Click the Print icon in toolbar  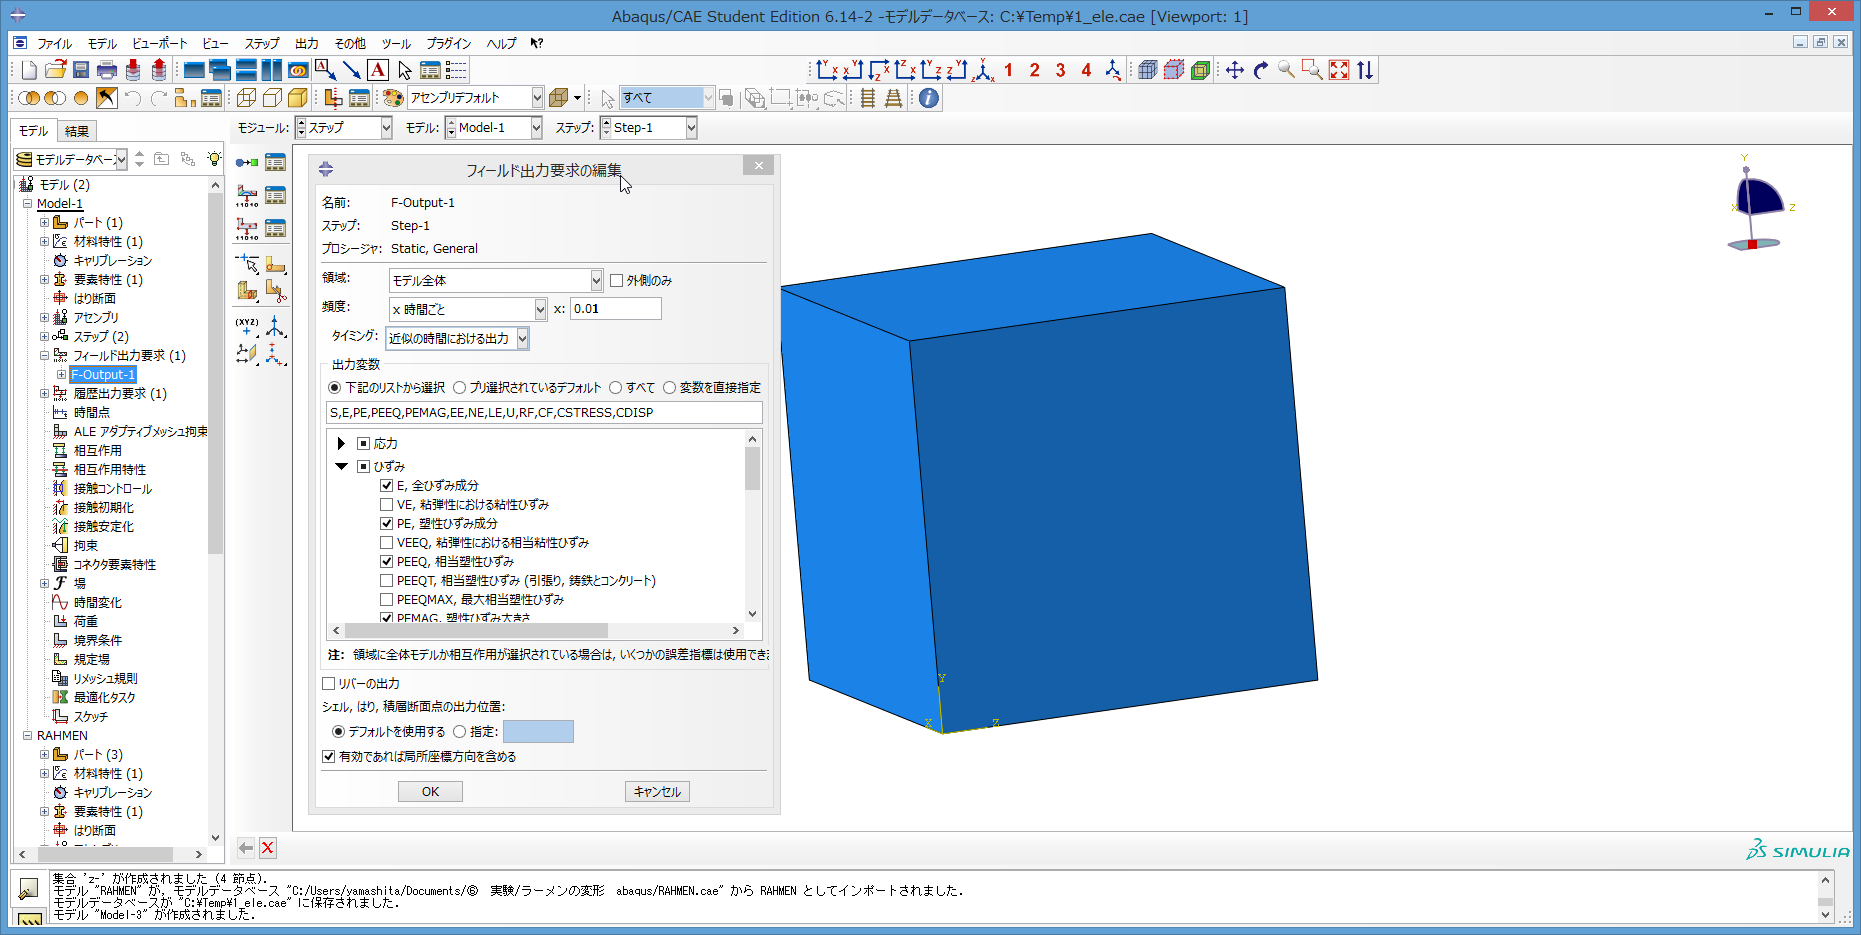coord(107,70)
